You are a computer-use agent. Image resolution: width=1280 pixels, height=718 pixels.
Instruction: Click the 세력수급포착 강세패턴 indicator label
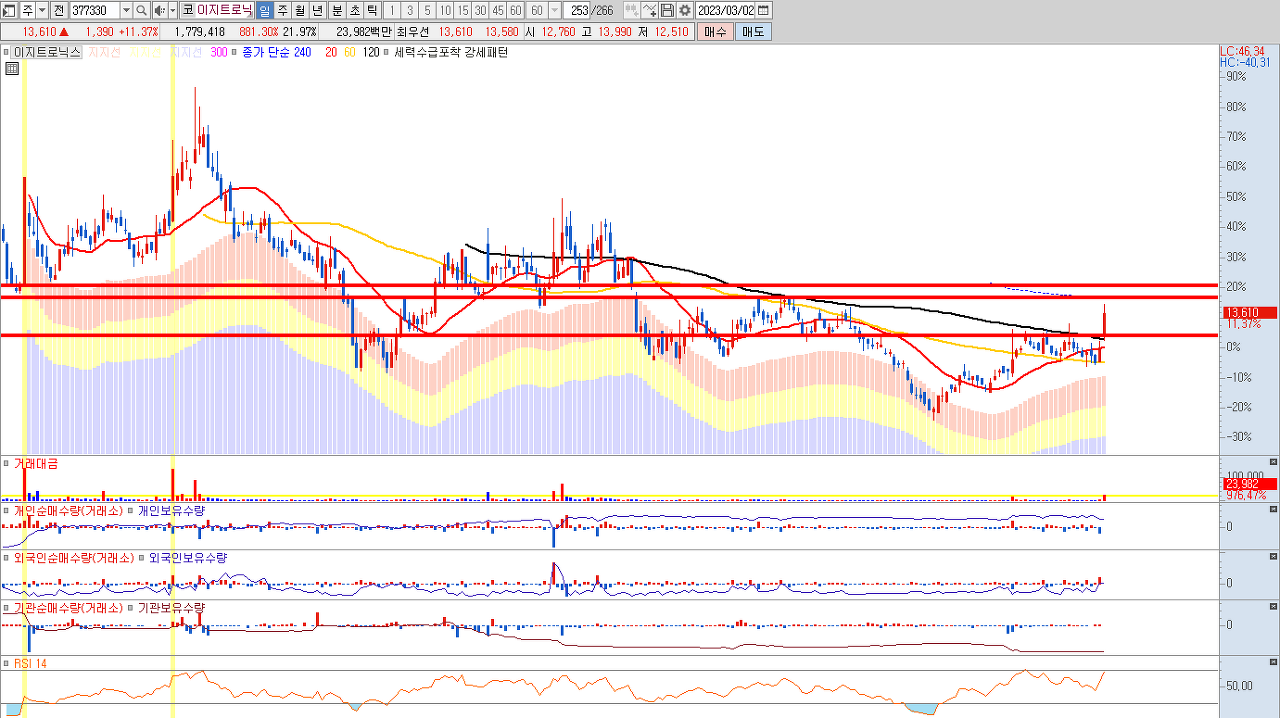coord(451,52)
